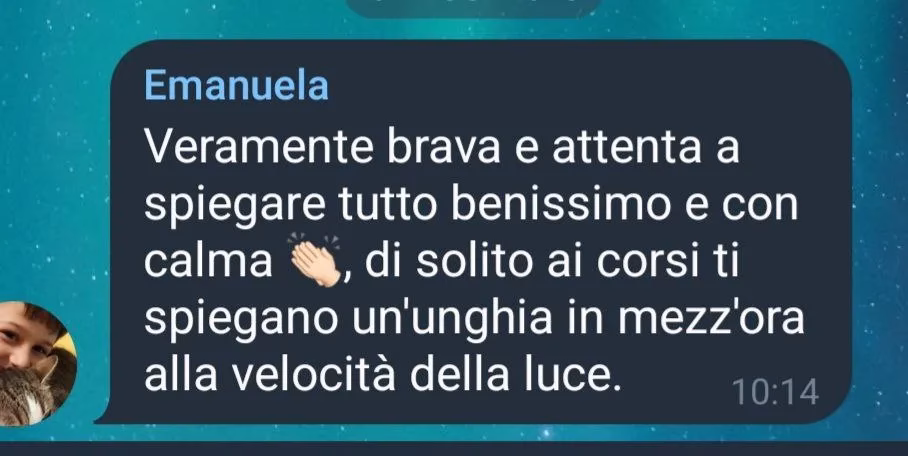908x456 pixels.
Task: Tap the sender name Emanuela
Action: pyautogui.click(x=236, y=85)
